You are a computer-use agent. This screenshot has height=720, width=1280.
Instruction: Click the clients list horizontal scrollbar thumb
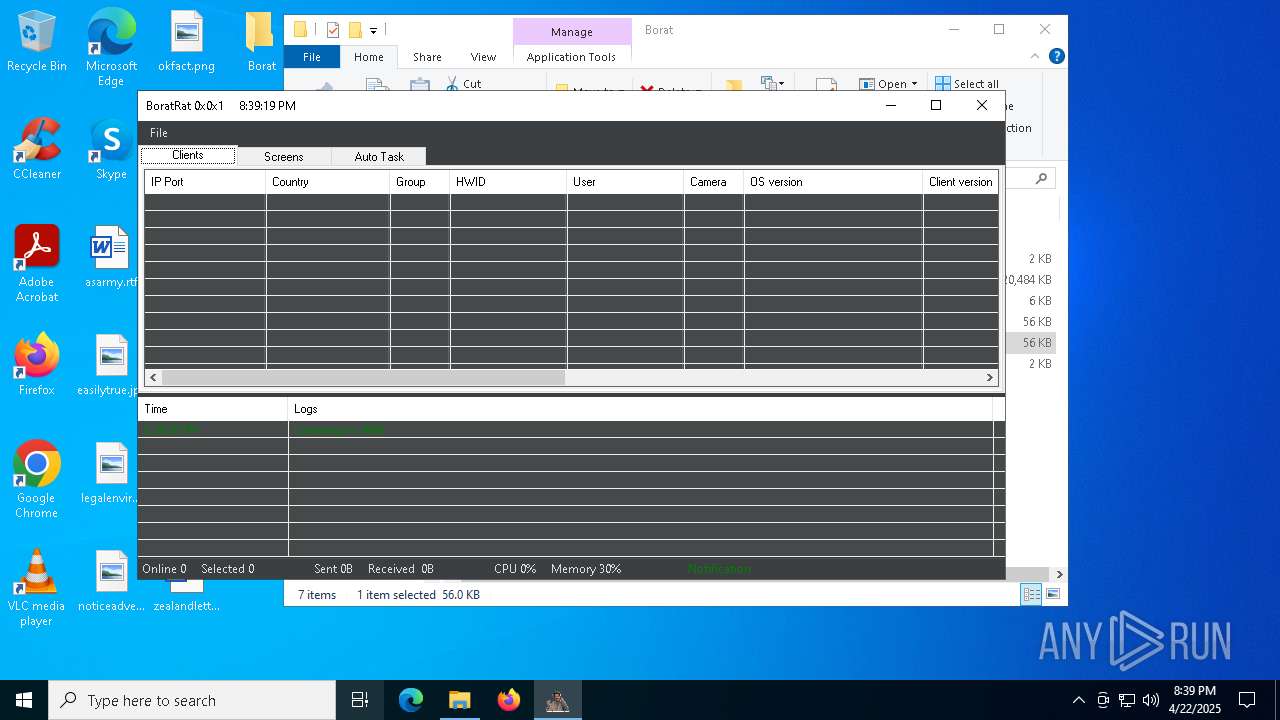tap(363, 377)
